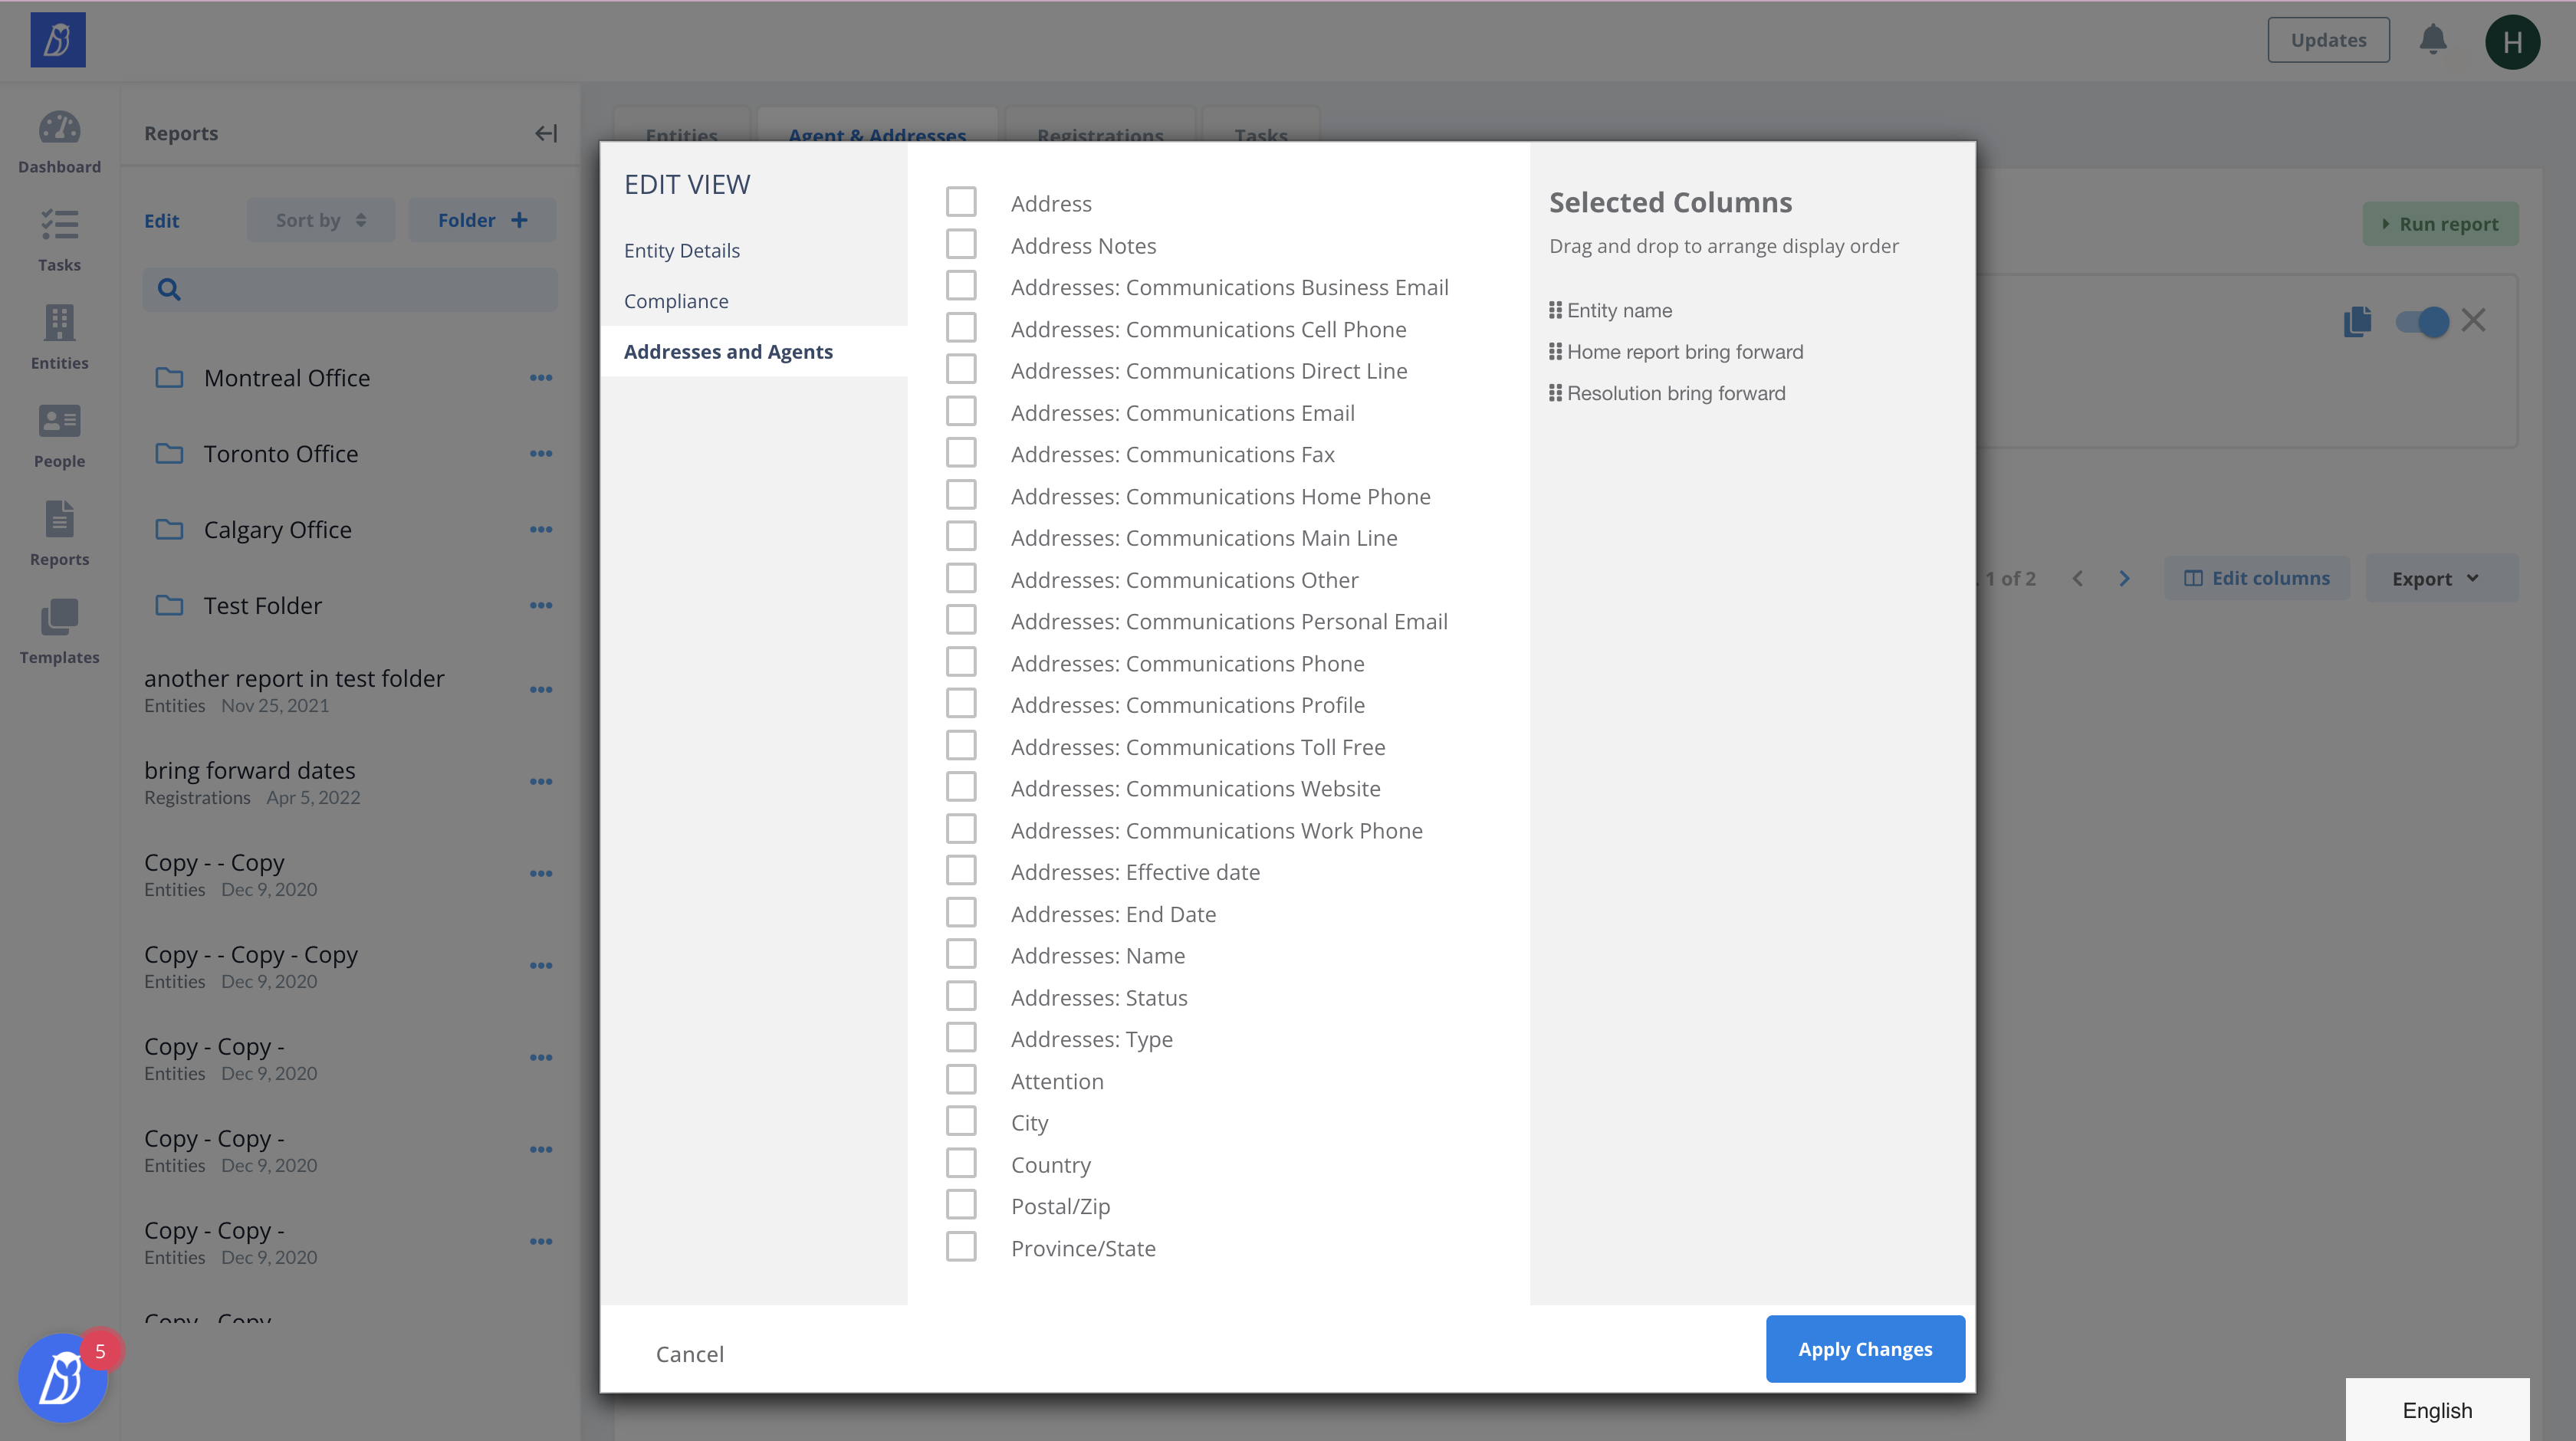Cancel the Edit View dialog

(x=689, y=1354)
